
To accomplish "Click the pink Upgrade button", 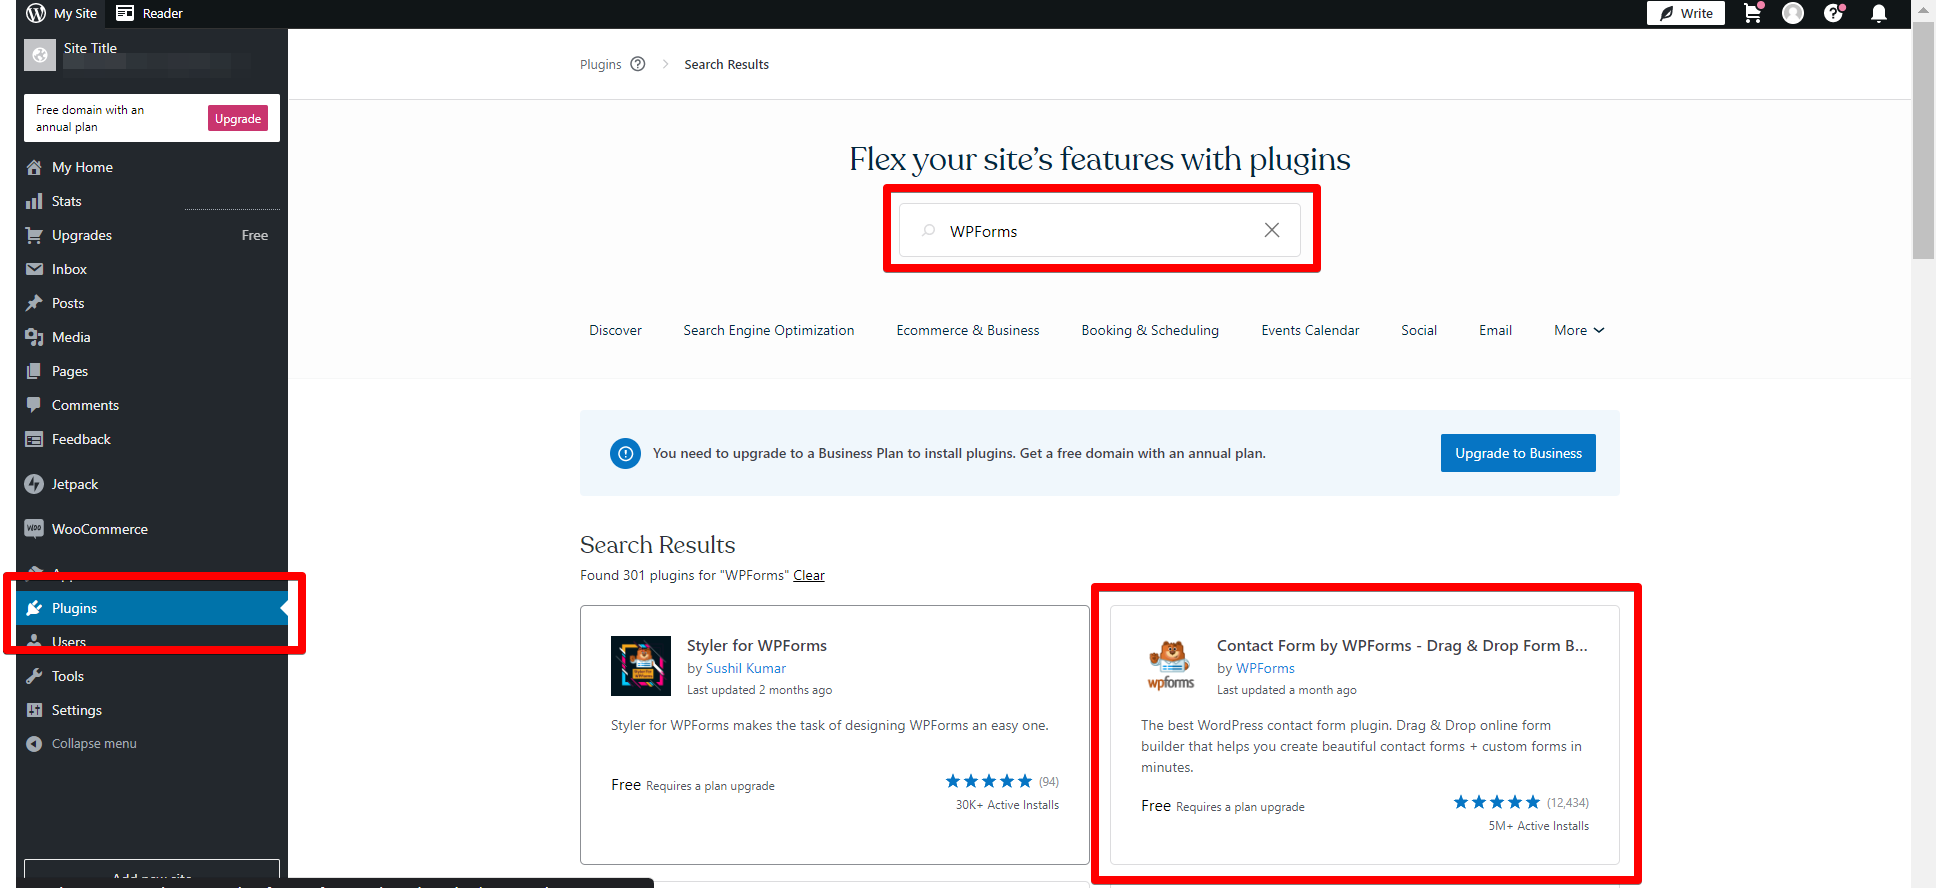I will tap(238, 118).
